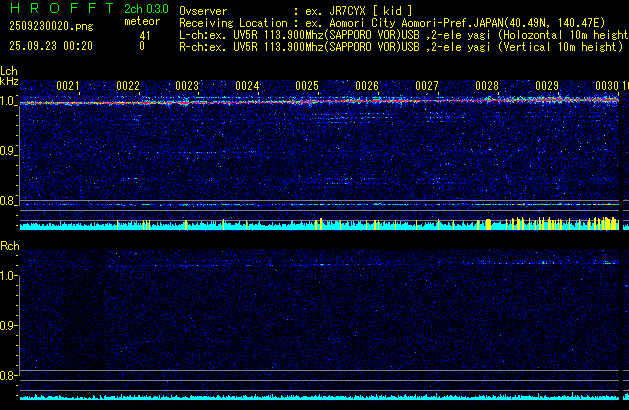Screen dimensions: 629x410
Task: Click the Lch channel label
Action: pos(9,71)
